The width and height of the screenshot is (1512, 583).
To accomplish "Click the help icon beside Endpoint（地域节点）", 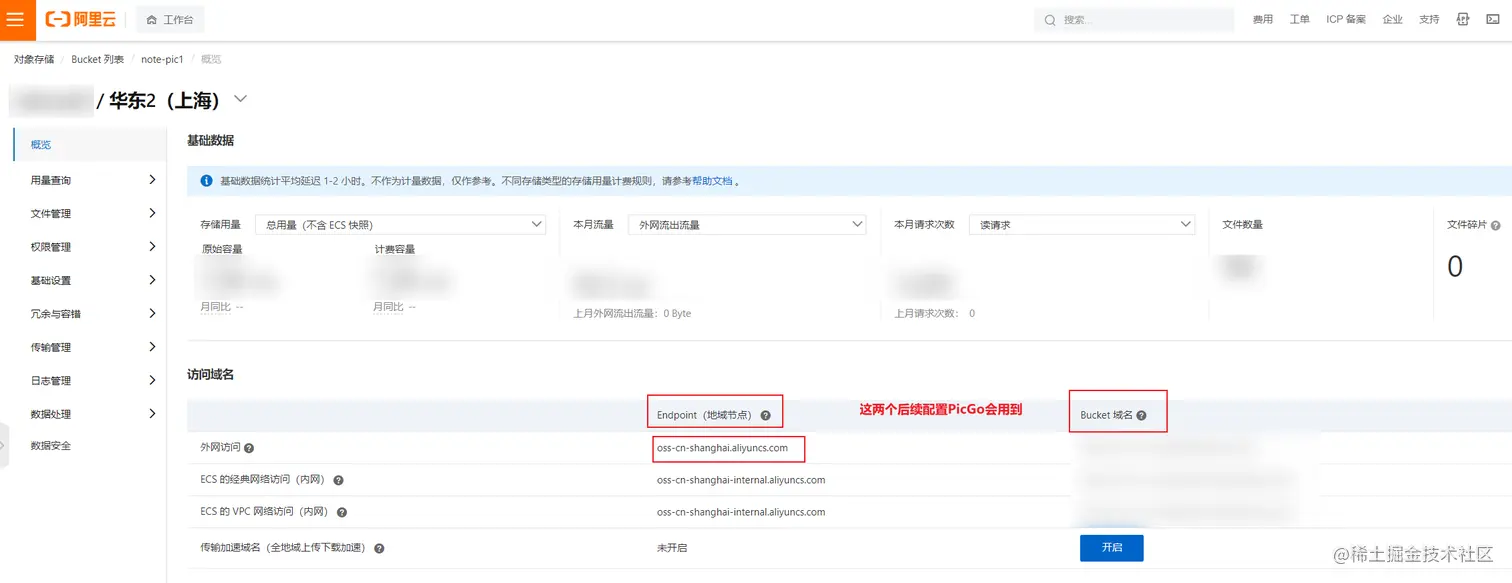I will click(766, 415).
